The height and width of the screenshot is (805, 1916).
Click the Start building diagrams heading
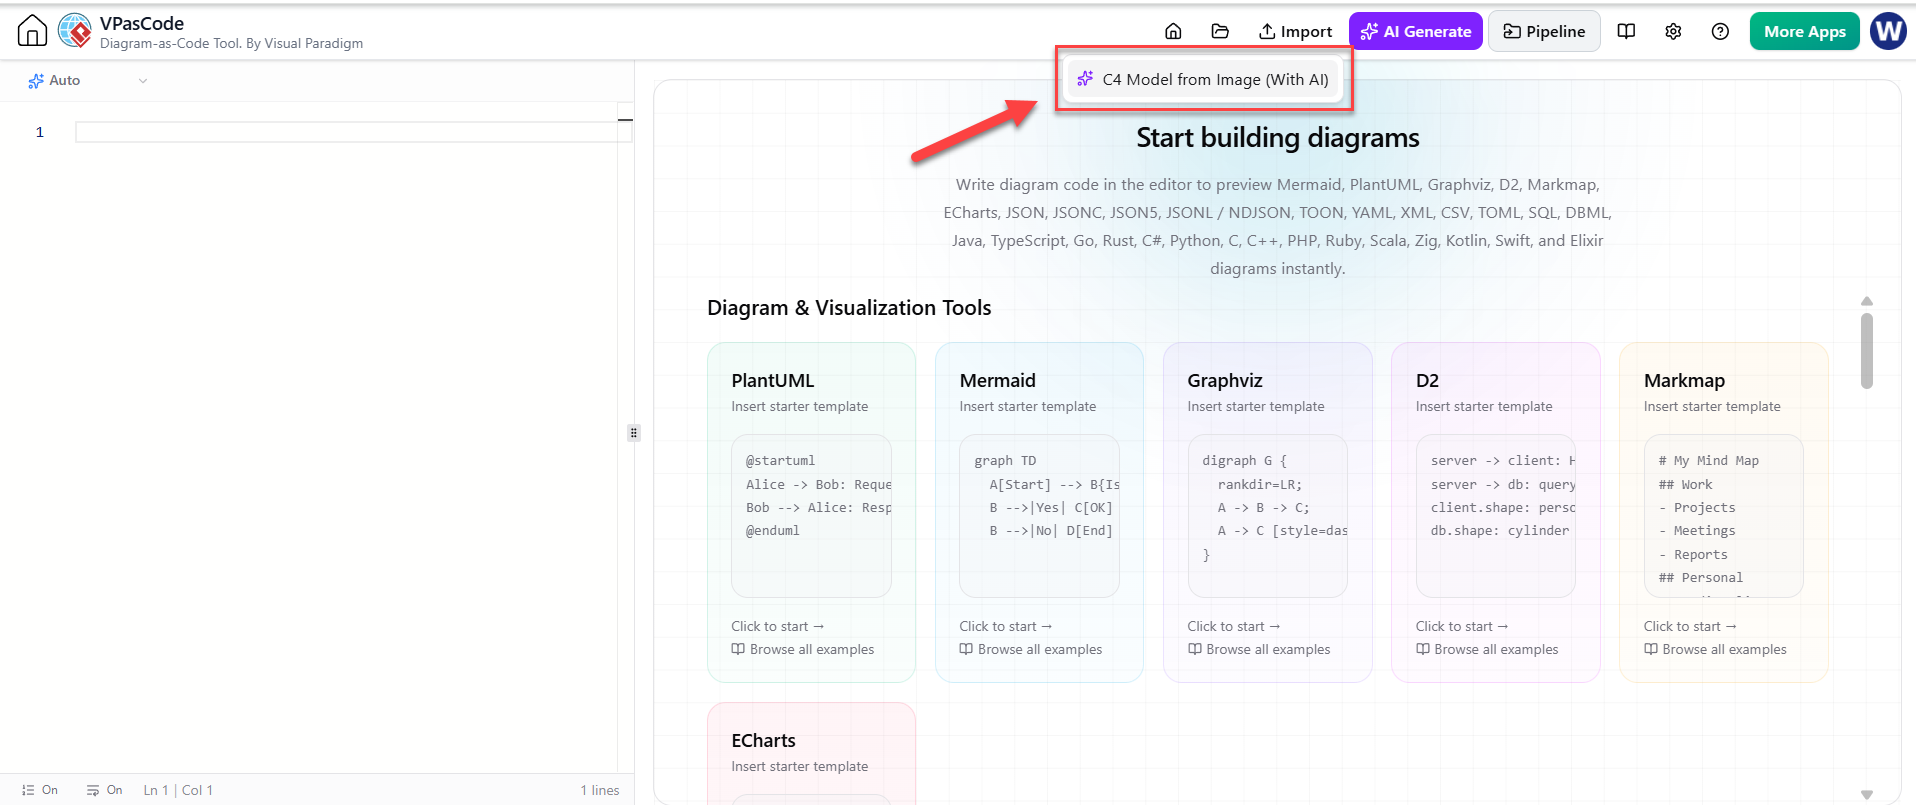pyautogui.click(x=1277, y=138)
